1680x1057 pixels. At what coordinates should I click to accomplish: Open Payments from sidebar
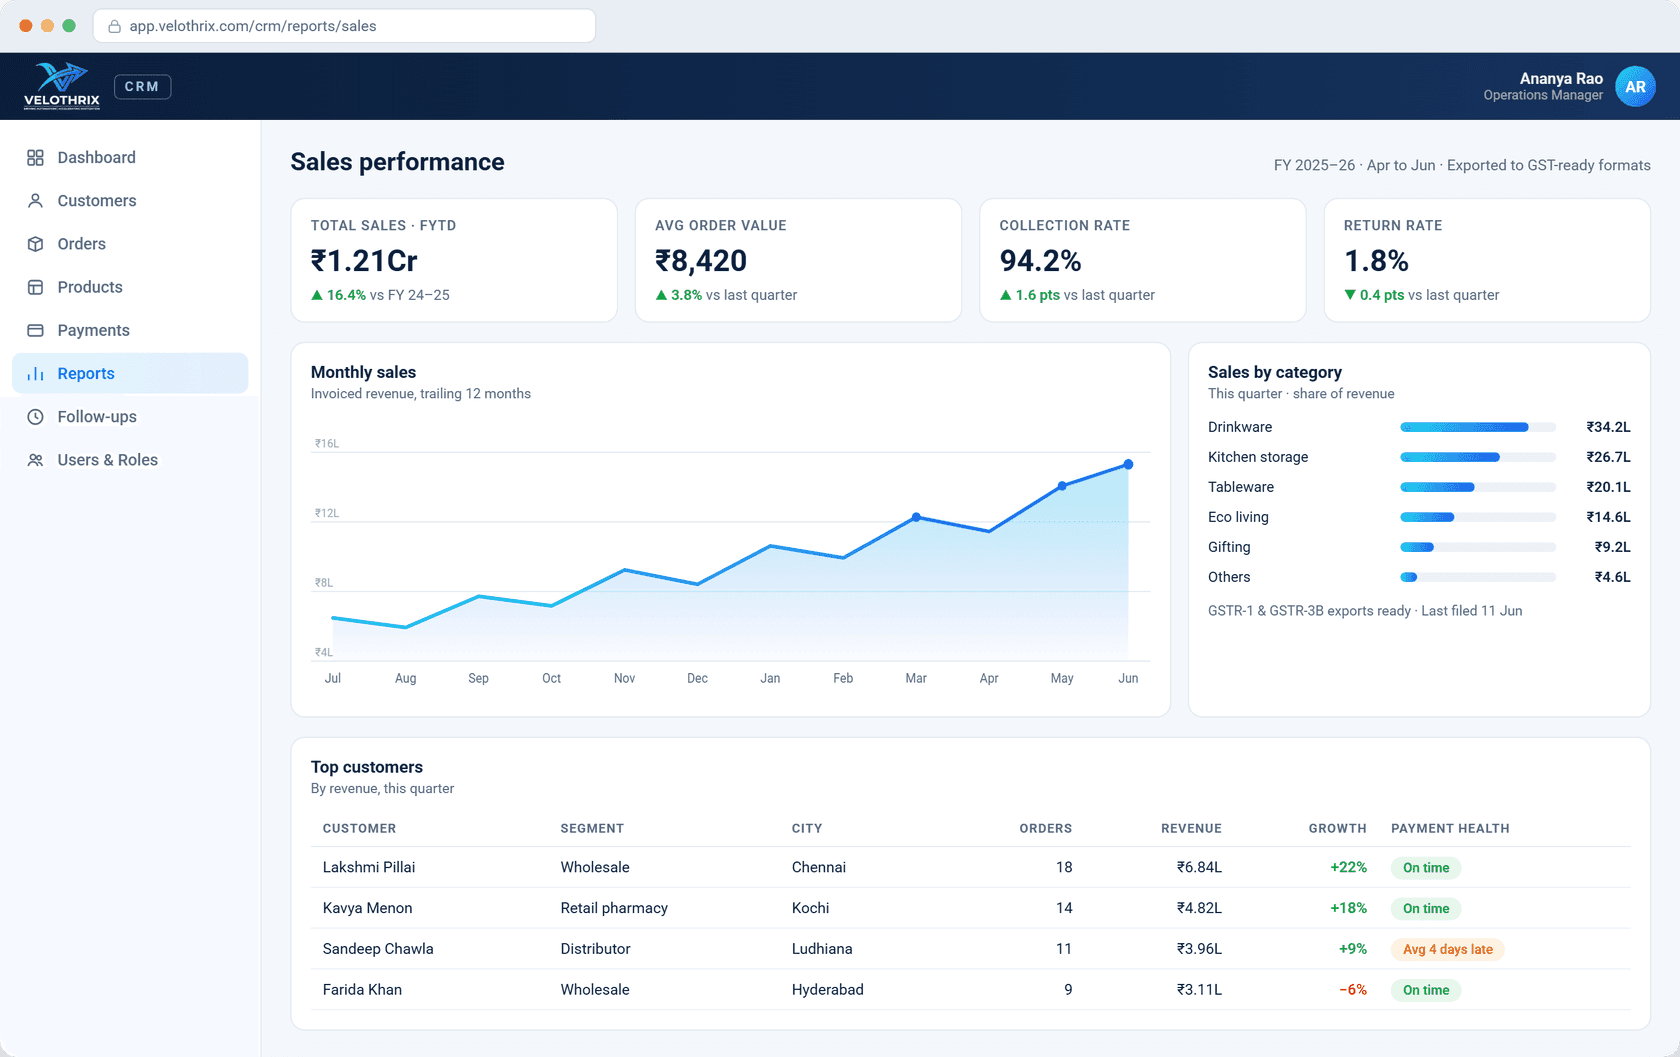point(130,330)
